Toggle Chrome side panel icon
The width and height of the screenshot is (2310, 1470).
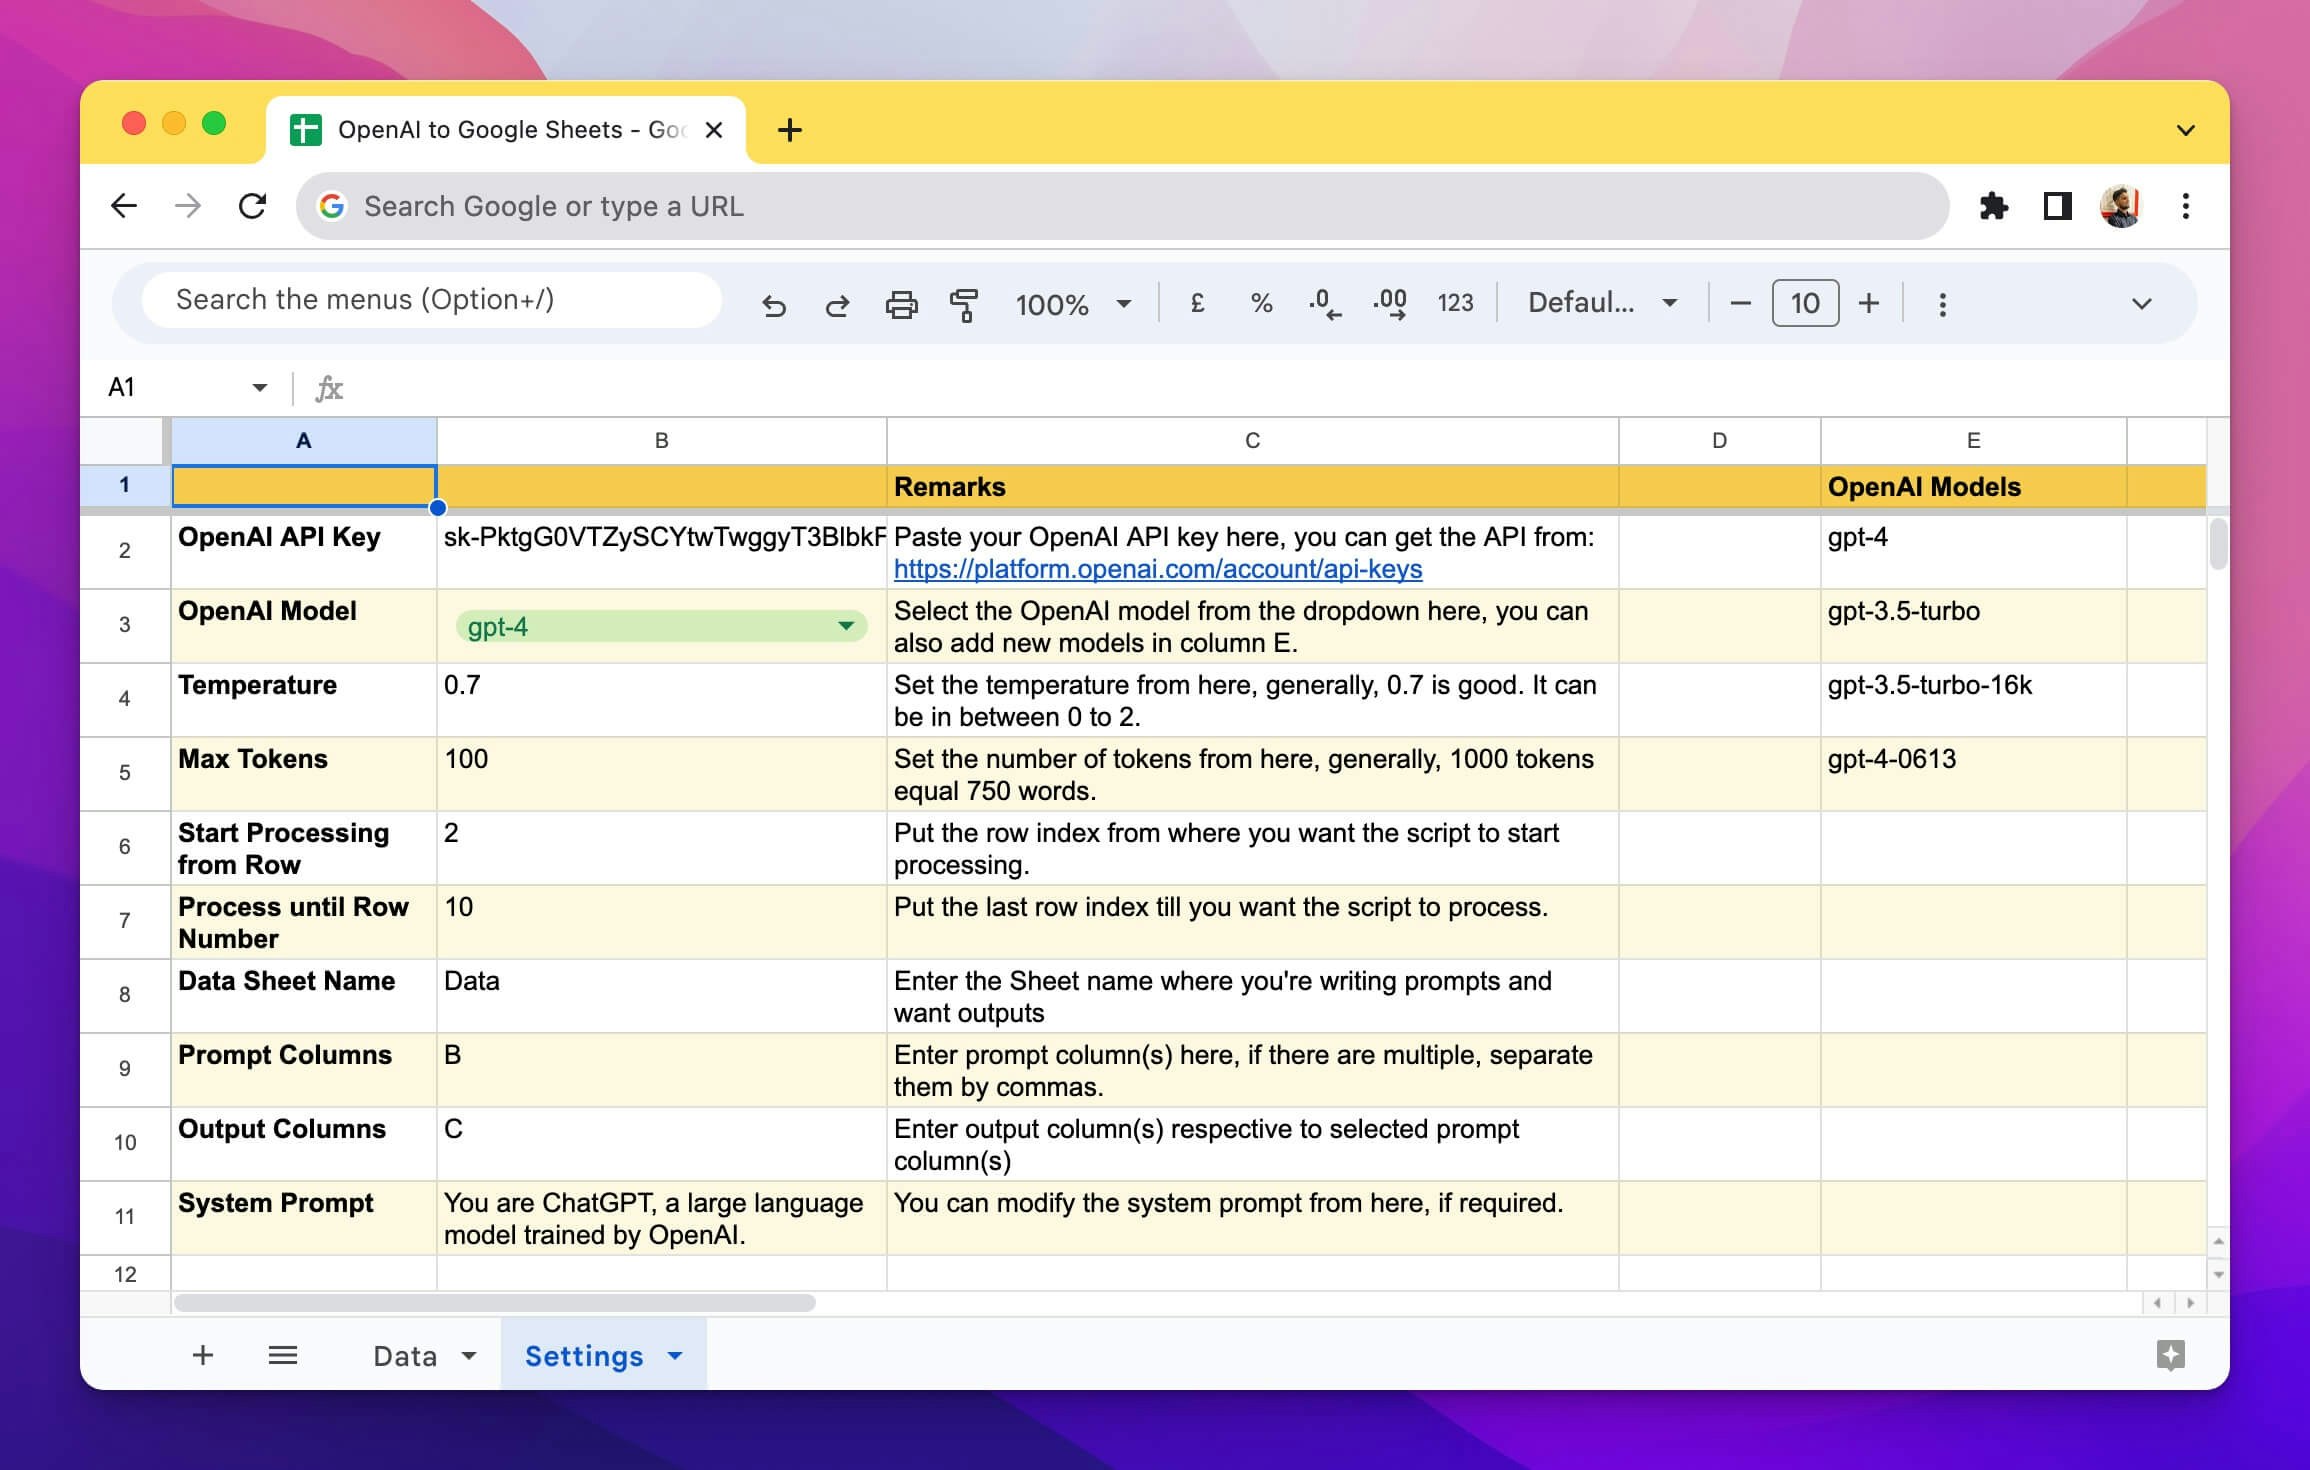click(2057, 206)
